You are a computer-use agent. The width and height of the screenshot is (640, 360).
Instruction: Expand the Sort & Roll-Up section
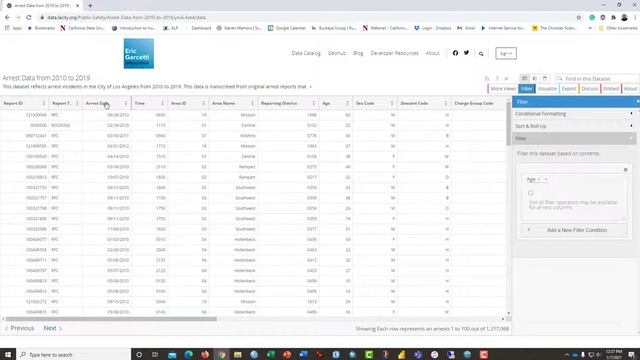coord(574,126)
